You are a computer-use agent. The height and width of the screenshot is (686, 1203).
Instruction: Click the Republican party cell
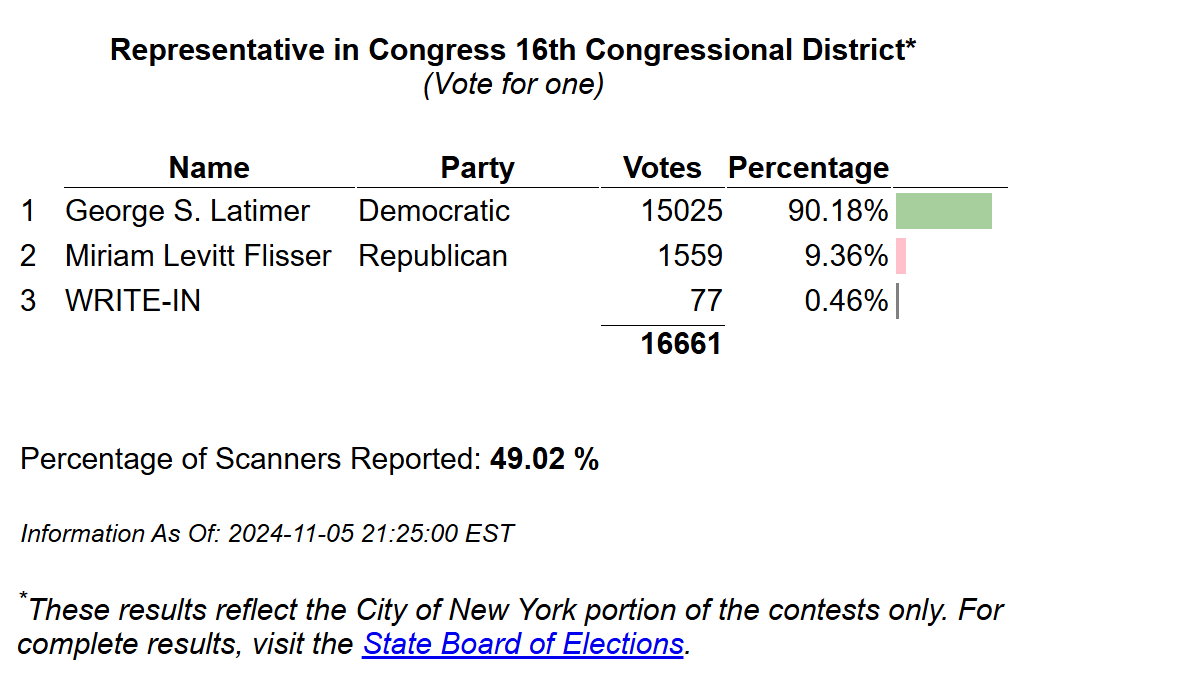[x=433, y=256]
